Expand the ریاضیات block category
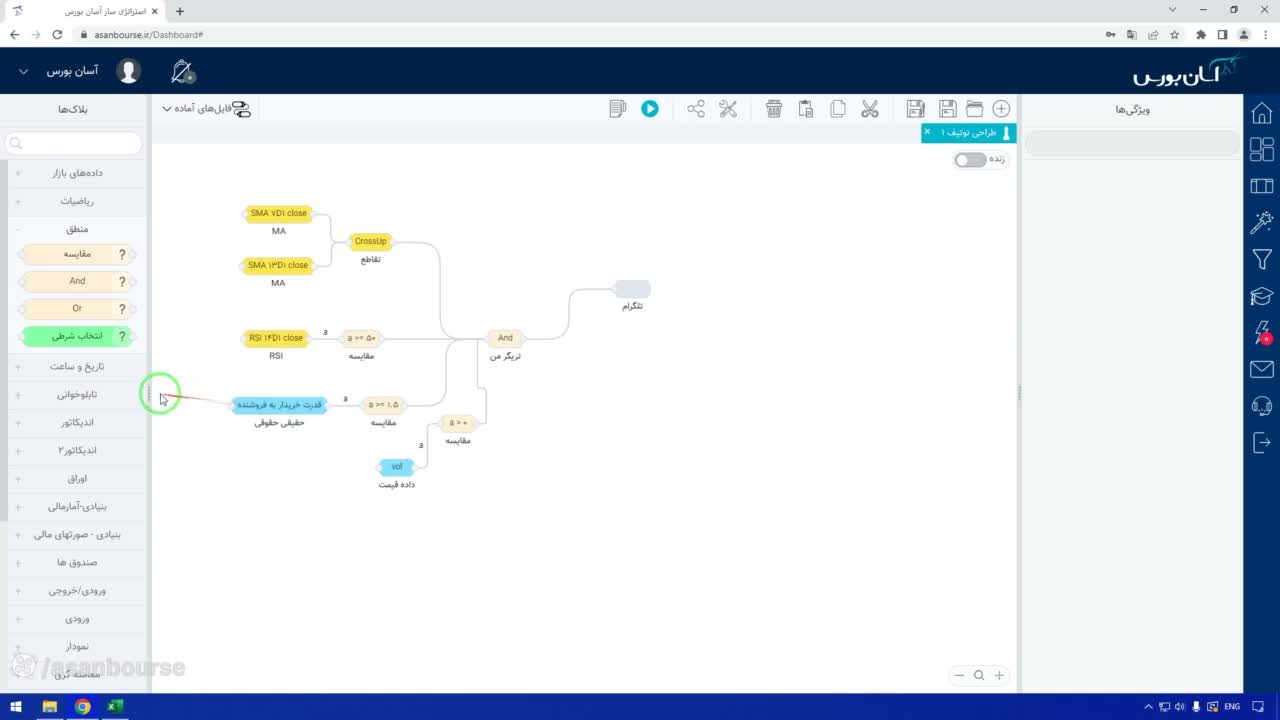 [x=78, y=201]
